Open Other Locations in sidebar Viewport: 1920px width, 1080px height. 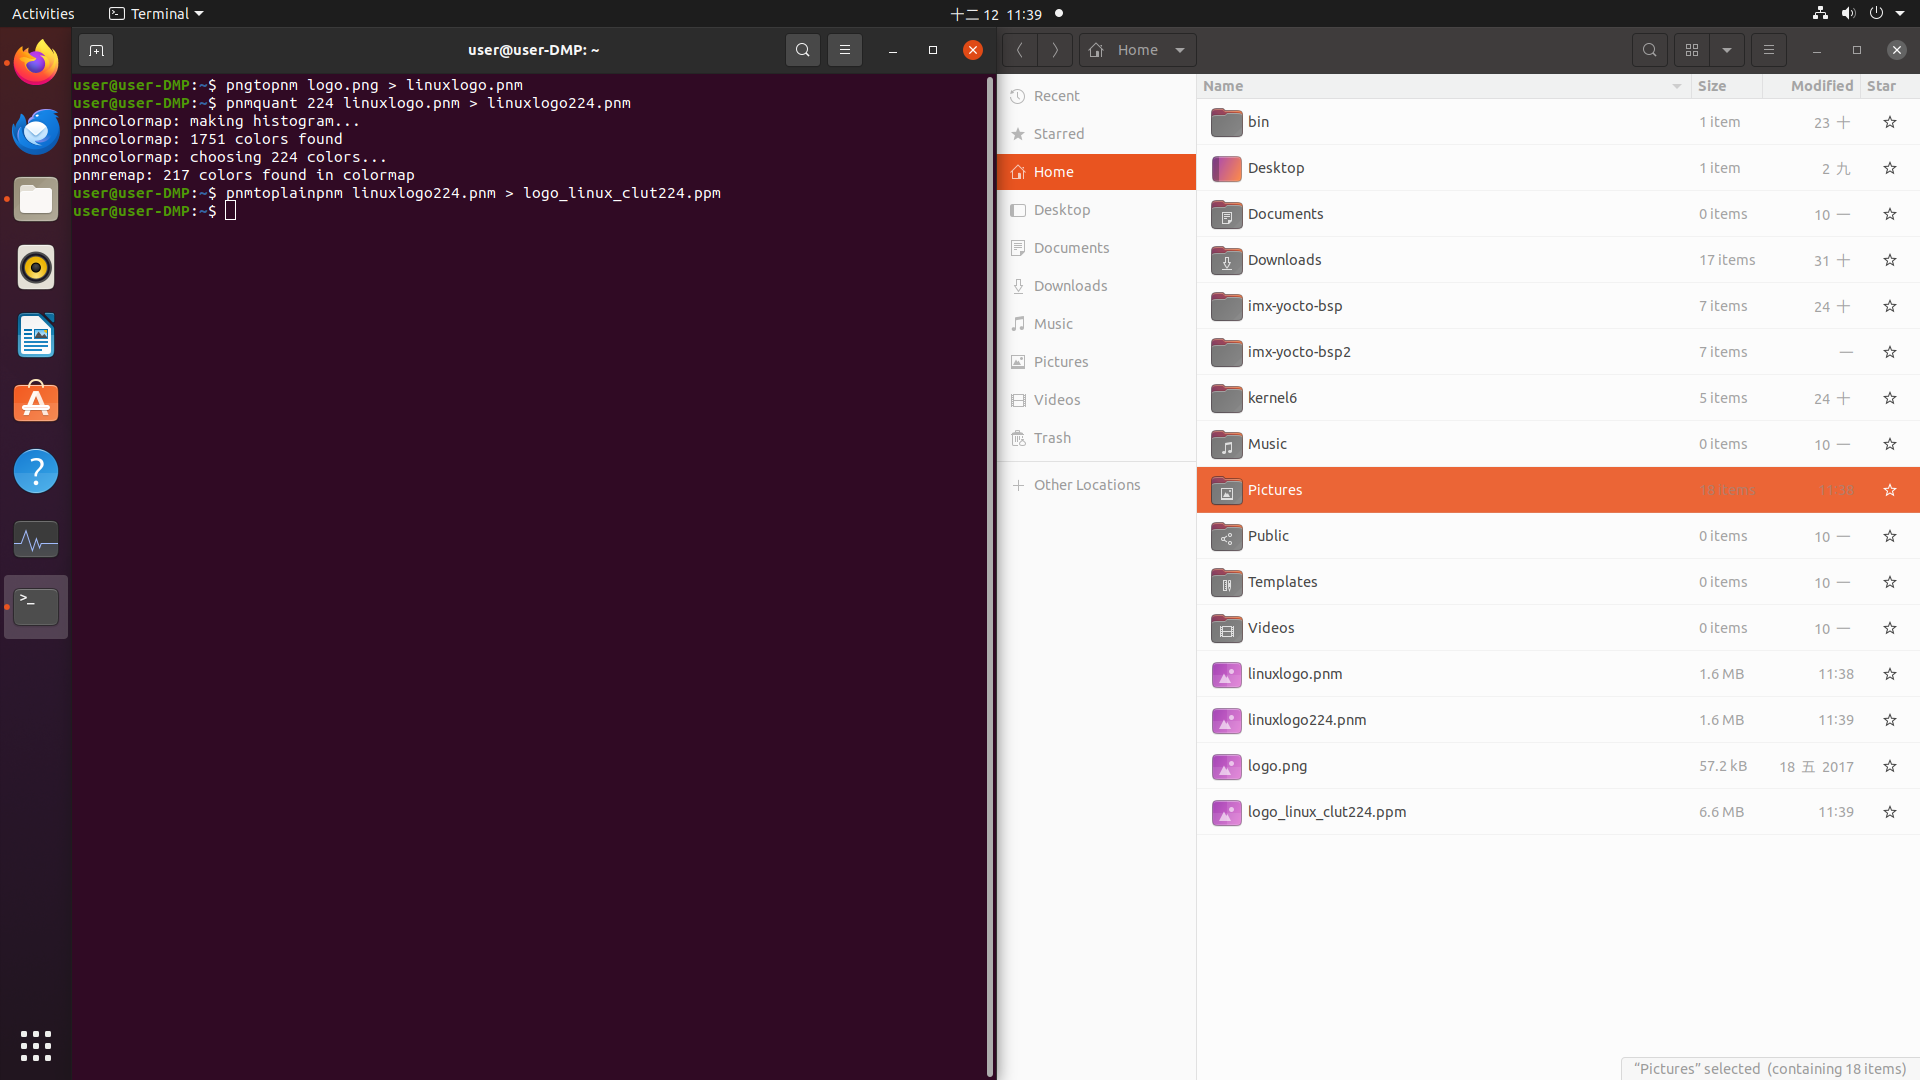pyautogui.click(x=1096, y=485)
